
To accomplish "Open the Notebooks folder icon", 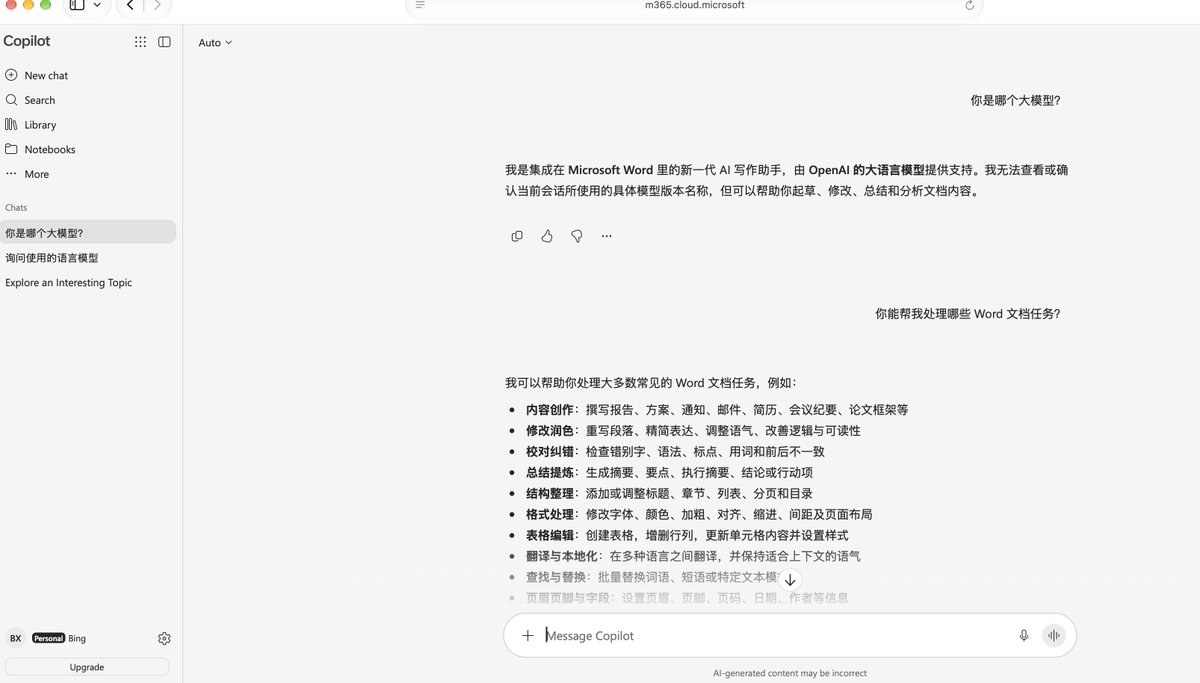I will (x=12, y=149).
